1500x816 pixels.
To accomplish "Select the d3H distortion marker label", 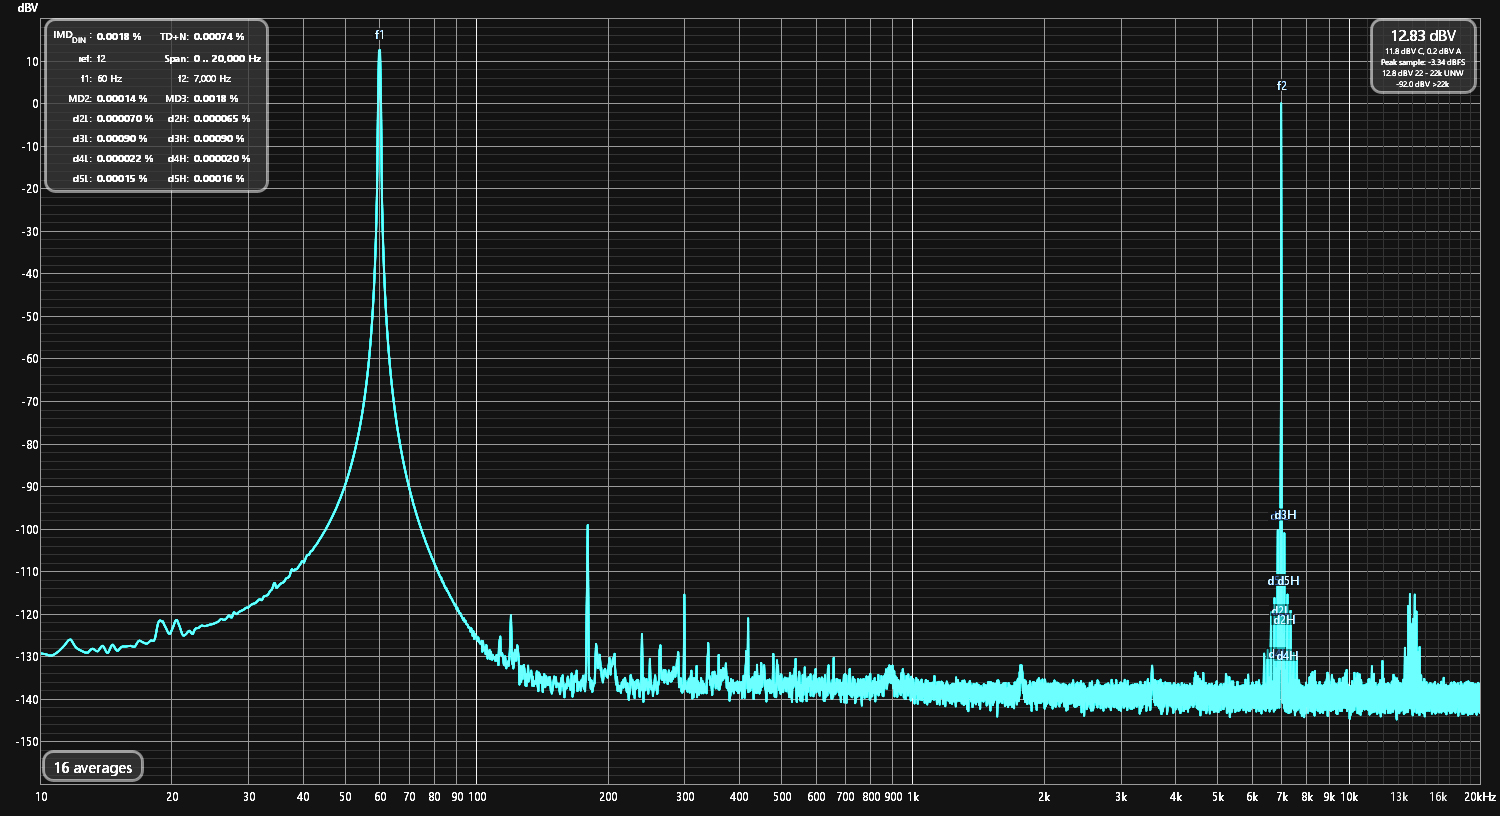I will click(1287, 515).
